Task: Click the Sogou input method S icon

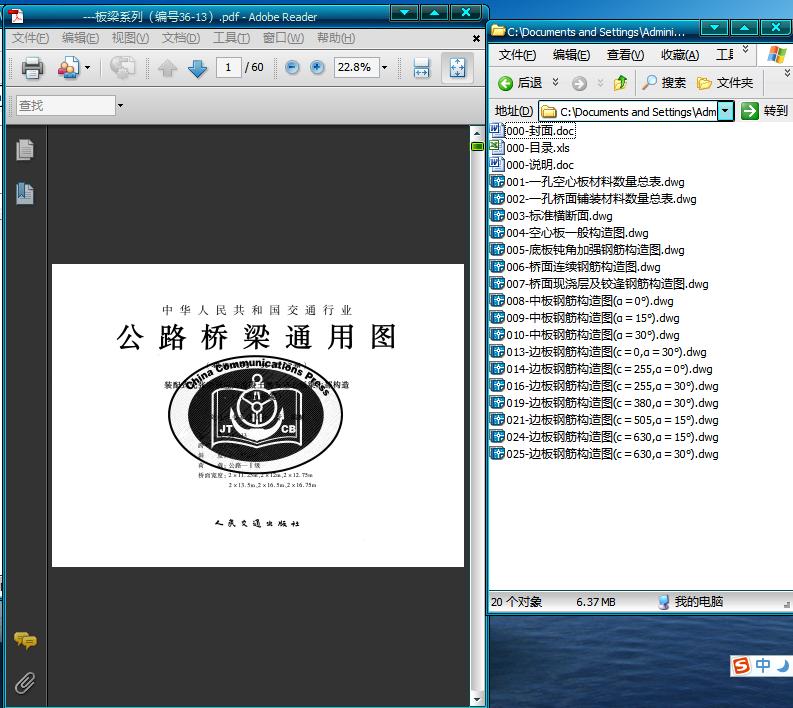Action: coord(741,666)
